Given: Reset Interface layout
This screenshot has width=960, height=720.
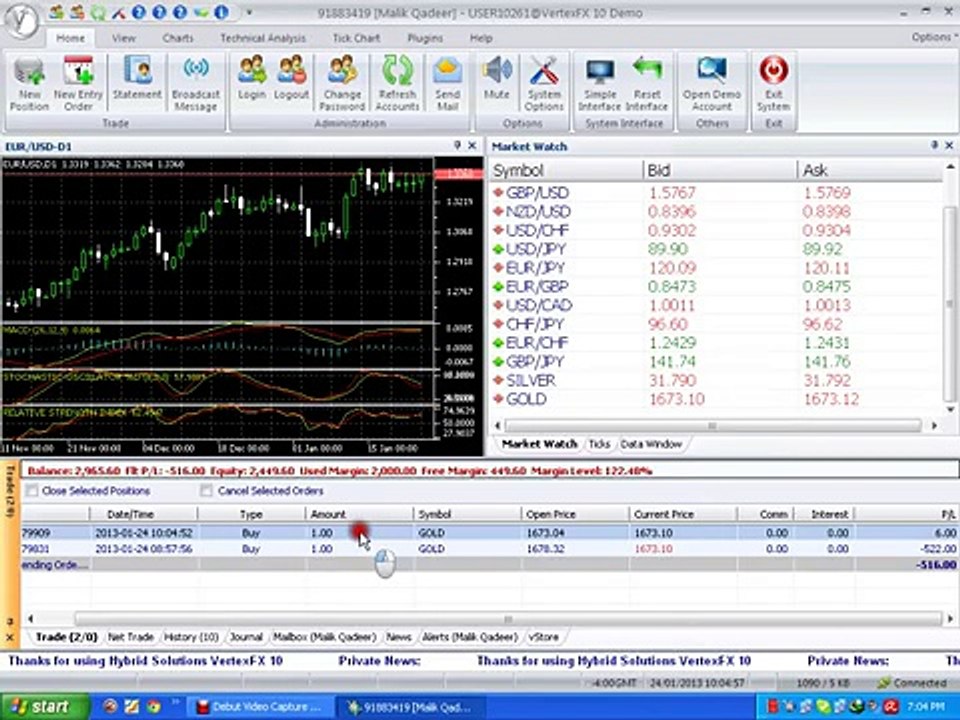Looking at the screenshot, I should [647, 84].
